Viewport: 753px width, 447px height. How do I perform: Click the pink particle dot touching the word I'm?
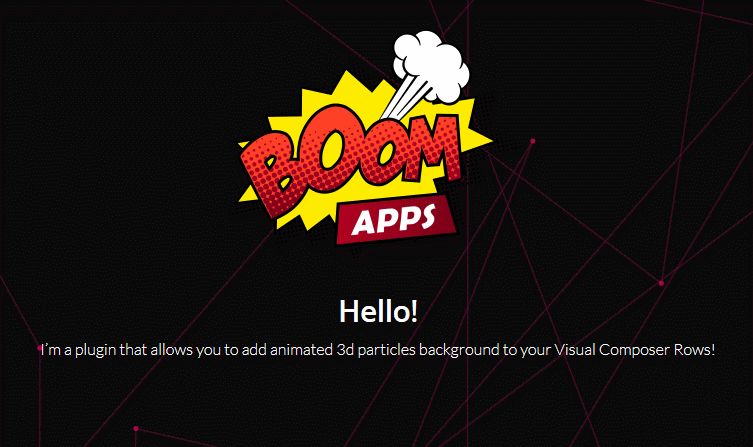40,348
